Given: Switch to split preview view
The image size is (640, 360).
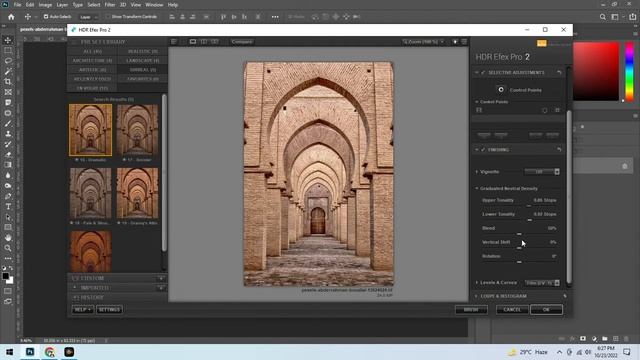Looking at the screenshot, I should pyautogui.click(x=203, y=42).
